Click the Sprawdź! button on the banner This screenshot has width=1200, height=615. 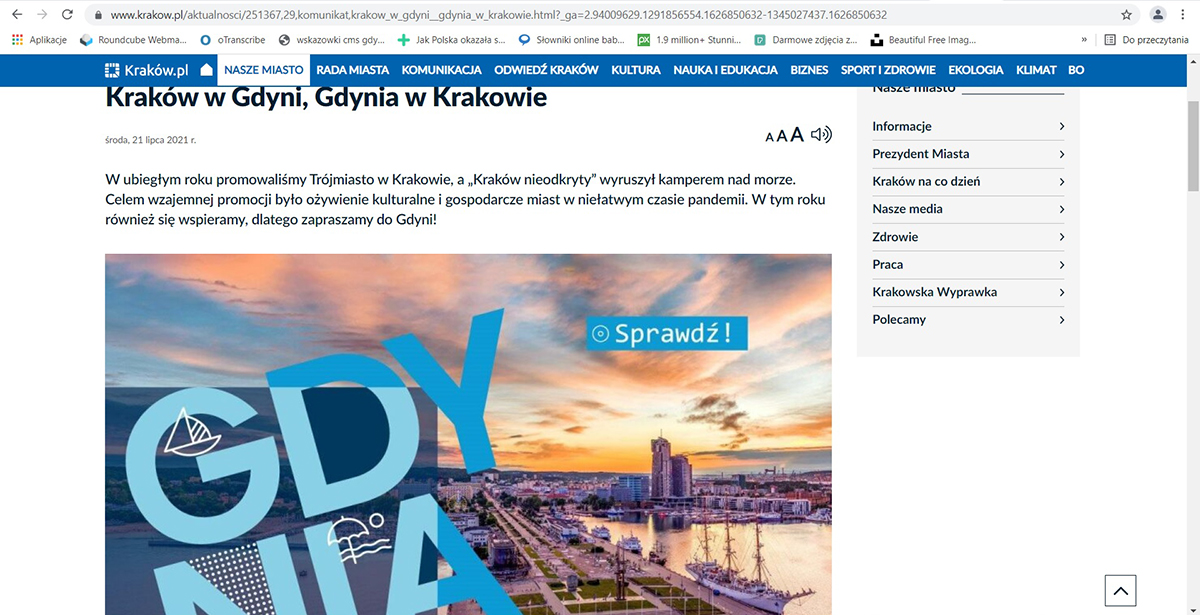click(668, 334)
